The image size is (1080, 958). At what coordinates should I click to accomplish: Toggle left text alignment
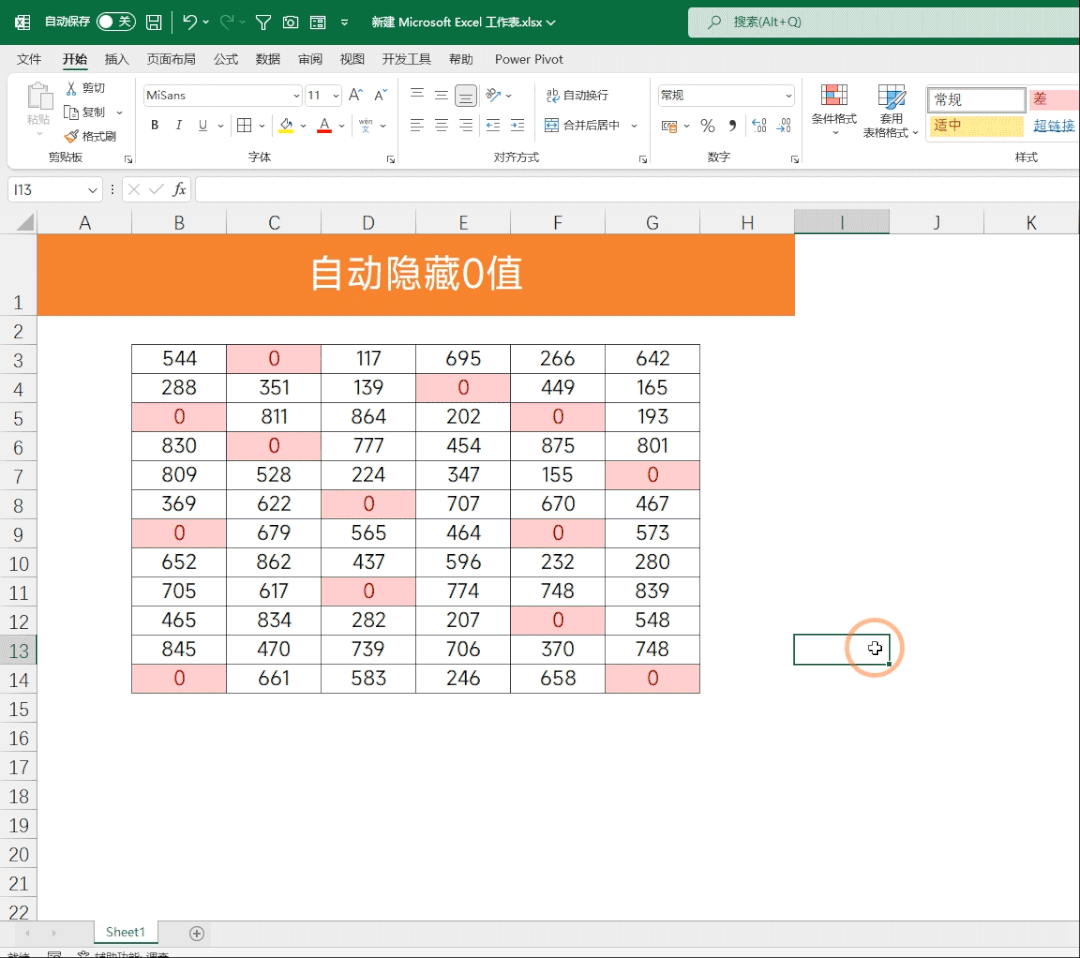(x=417, y=125)
